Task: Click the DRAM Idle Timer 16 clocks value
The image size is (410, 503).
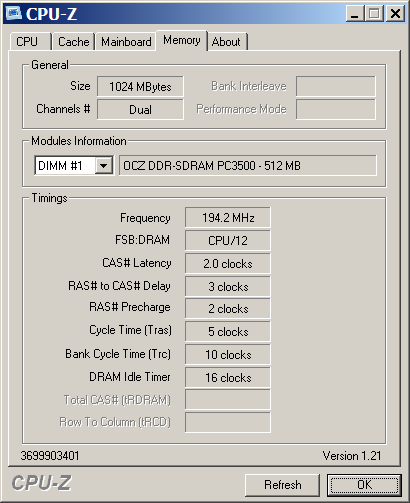Action: tap(228, 378)
